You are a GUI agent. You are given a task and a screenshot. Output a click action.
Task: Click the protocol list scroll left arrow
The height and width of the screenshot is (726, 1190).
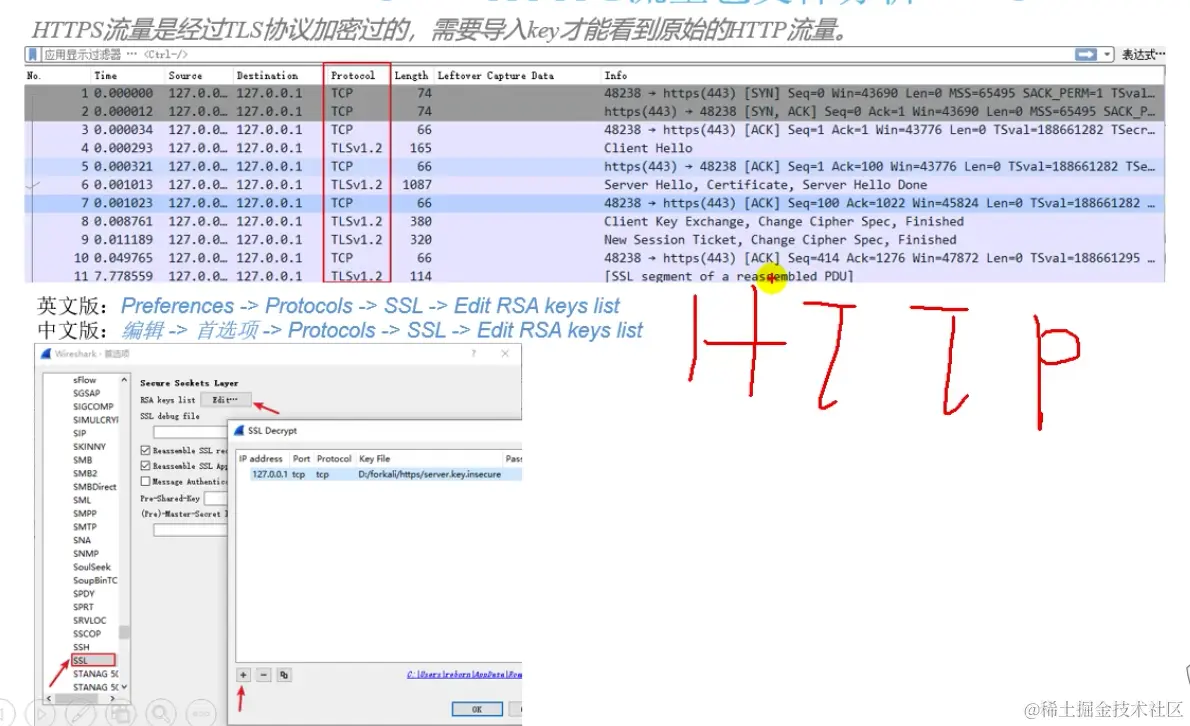click(49, 698)
